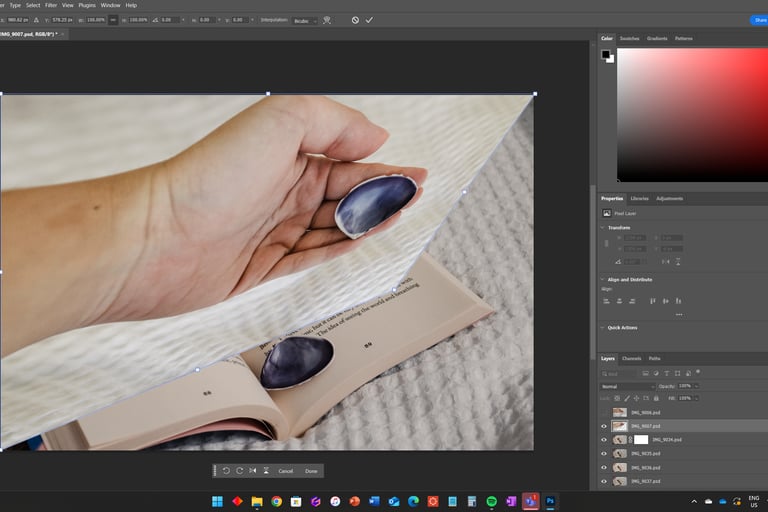Switch to the Channels tab

632,358
